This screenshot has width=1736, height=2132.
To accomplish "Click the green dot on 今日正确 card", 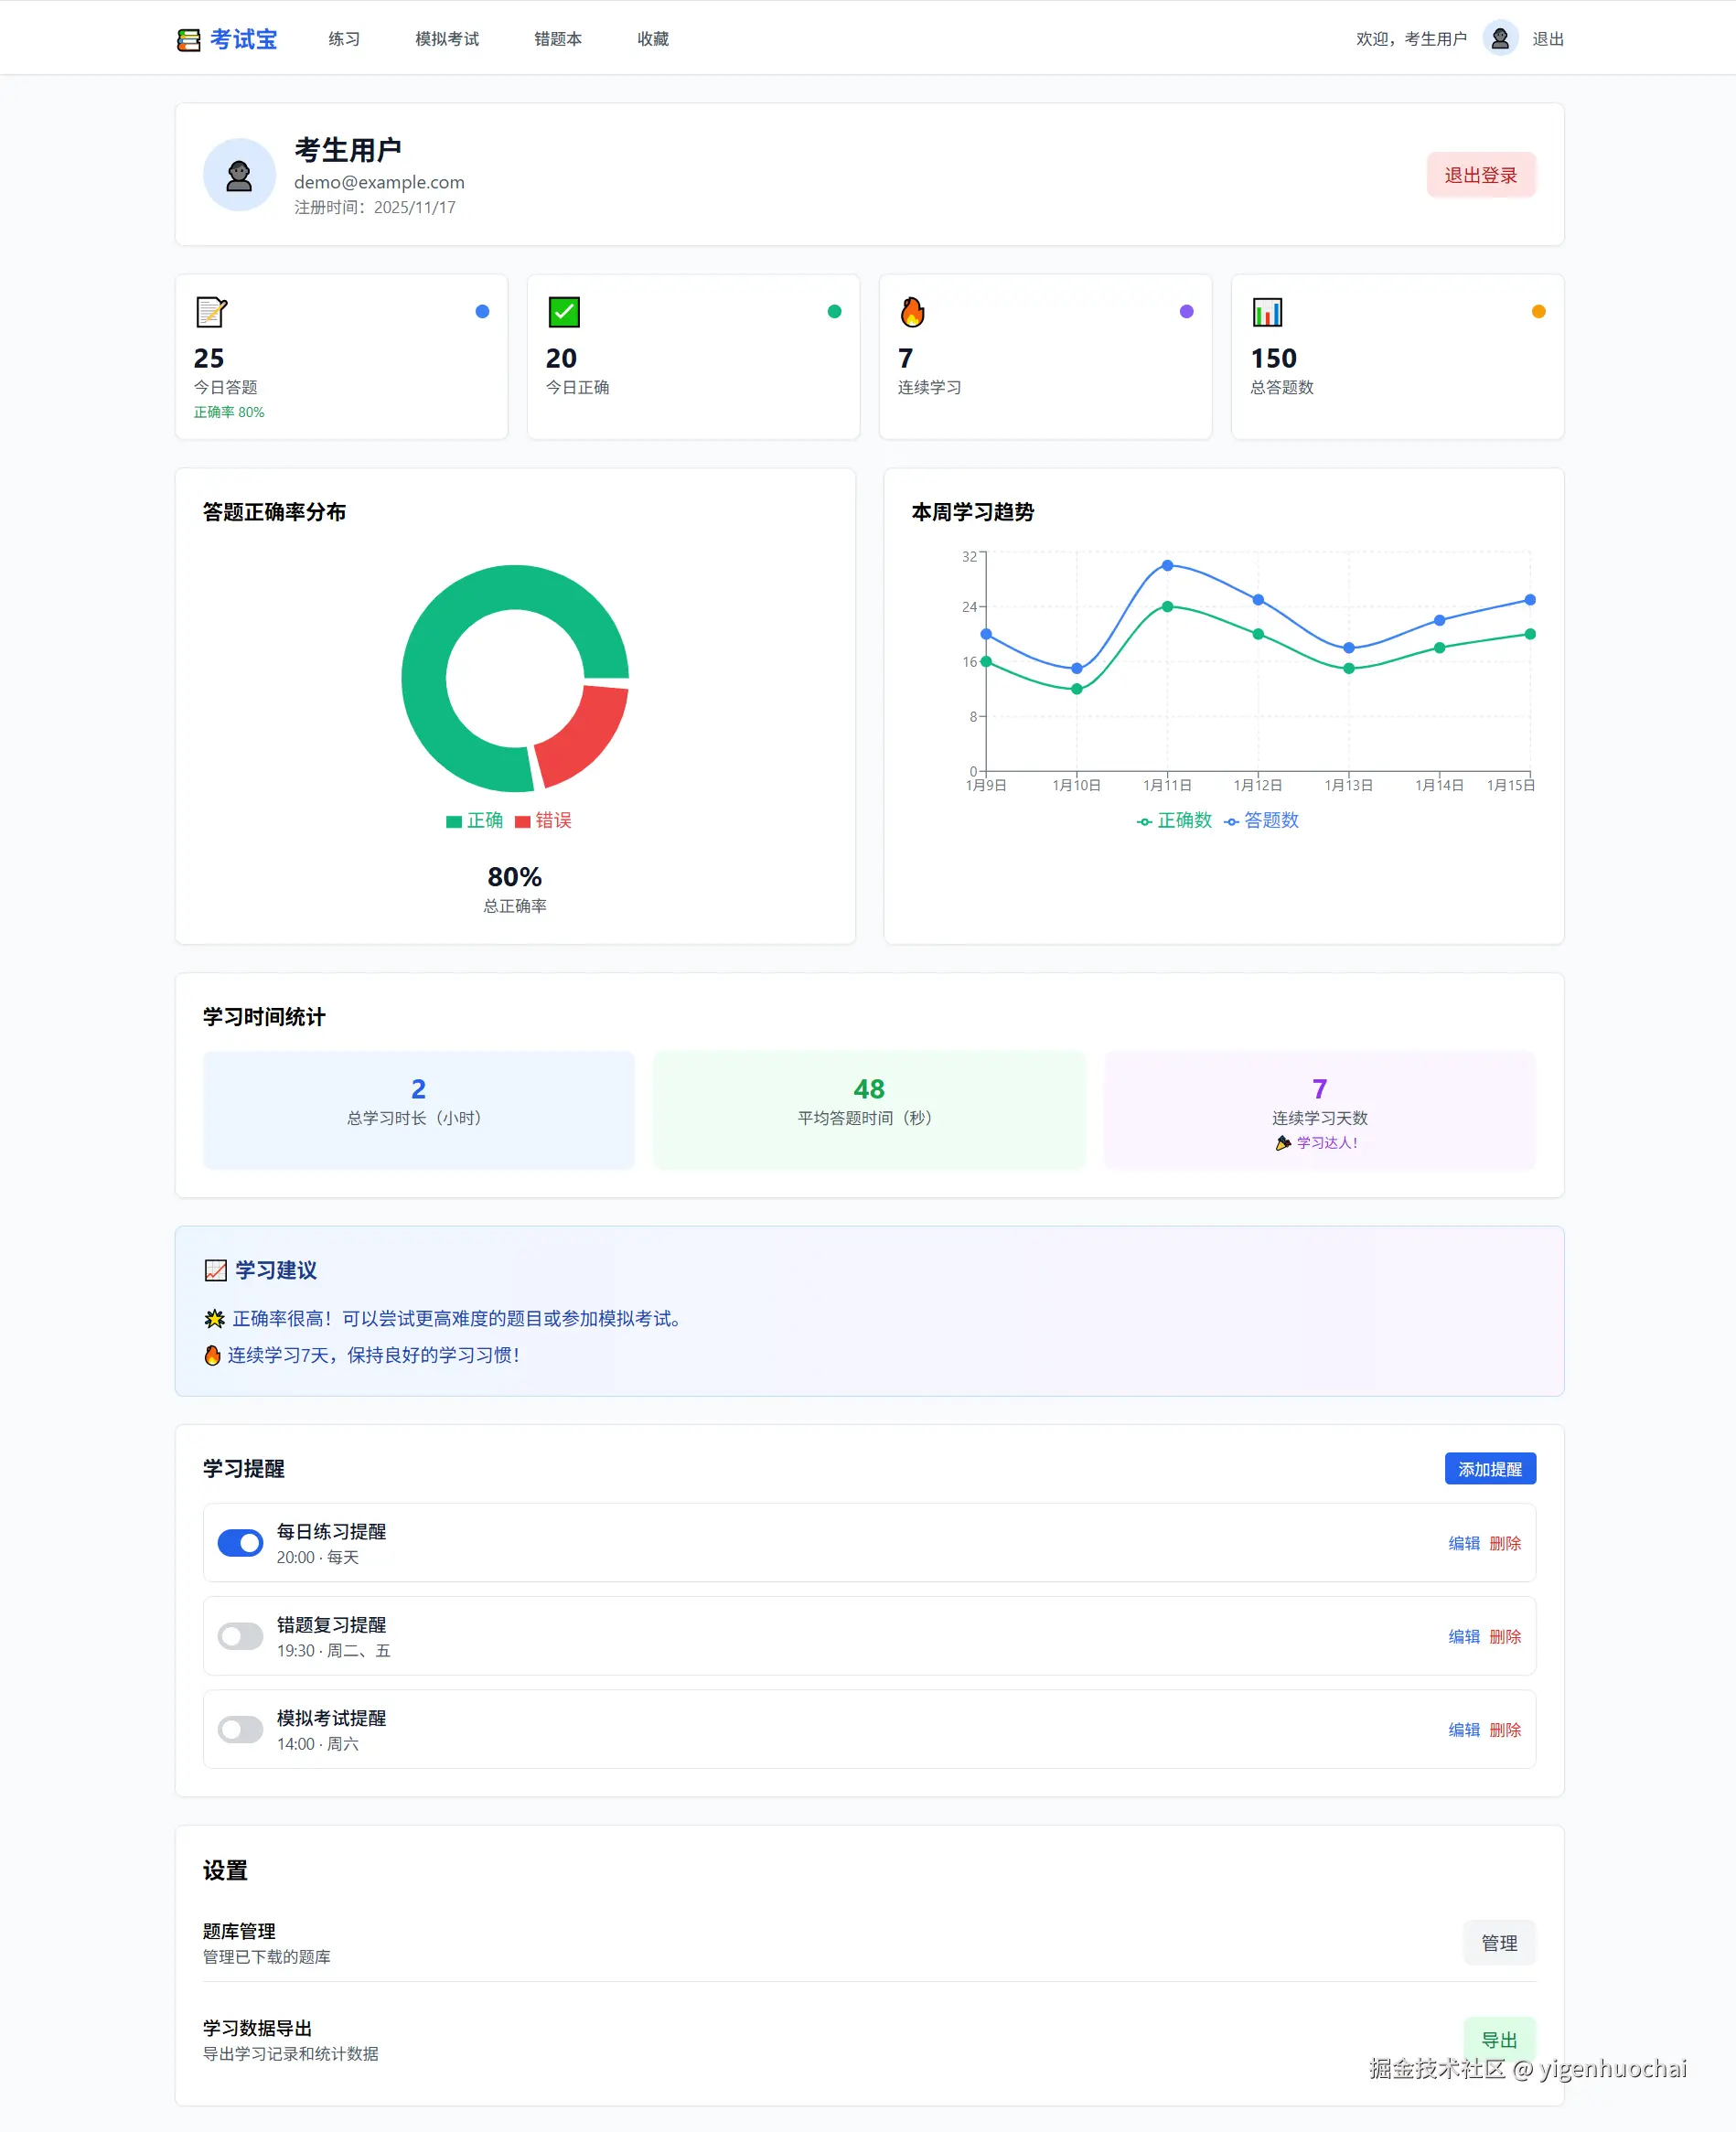I will [834, 312].
